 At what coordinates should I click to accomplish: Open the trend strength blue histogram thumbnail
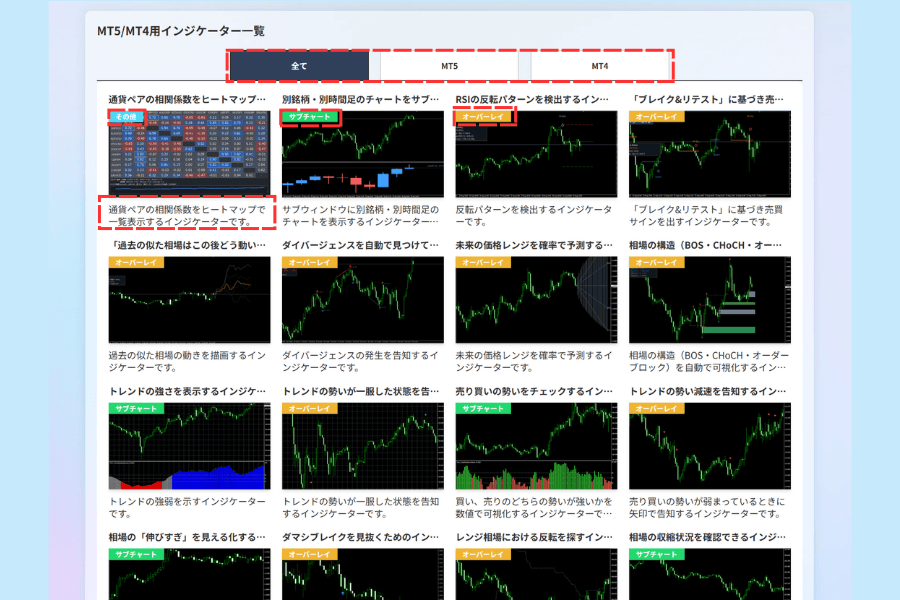coord(189,446)
